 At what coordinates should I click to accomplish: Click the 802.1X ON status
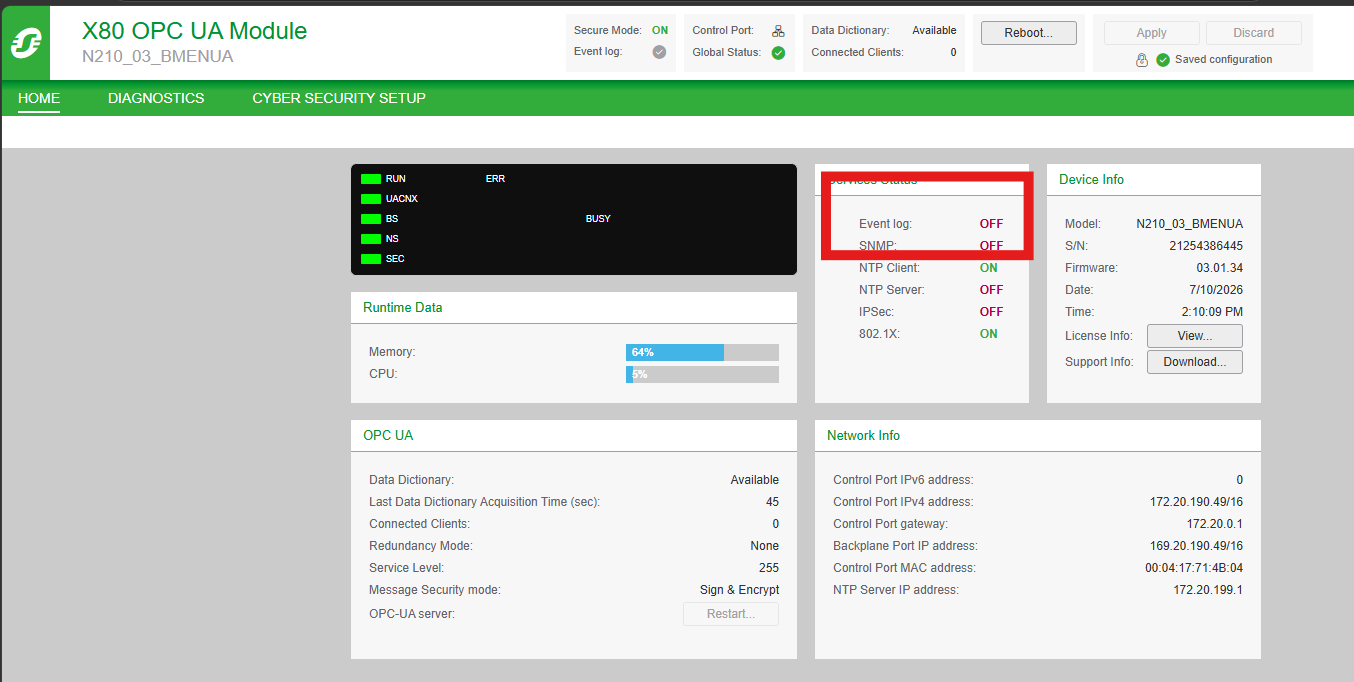(989, 334)
